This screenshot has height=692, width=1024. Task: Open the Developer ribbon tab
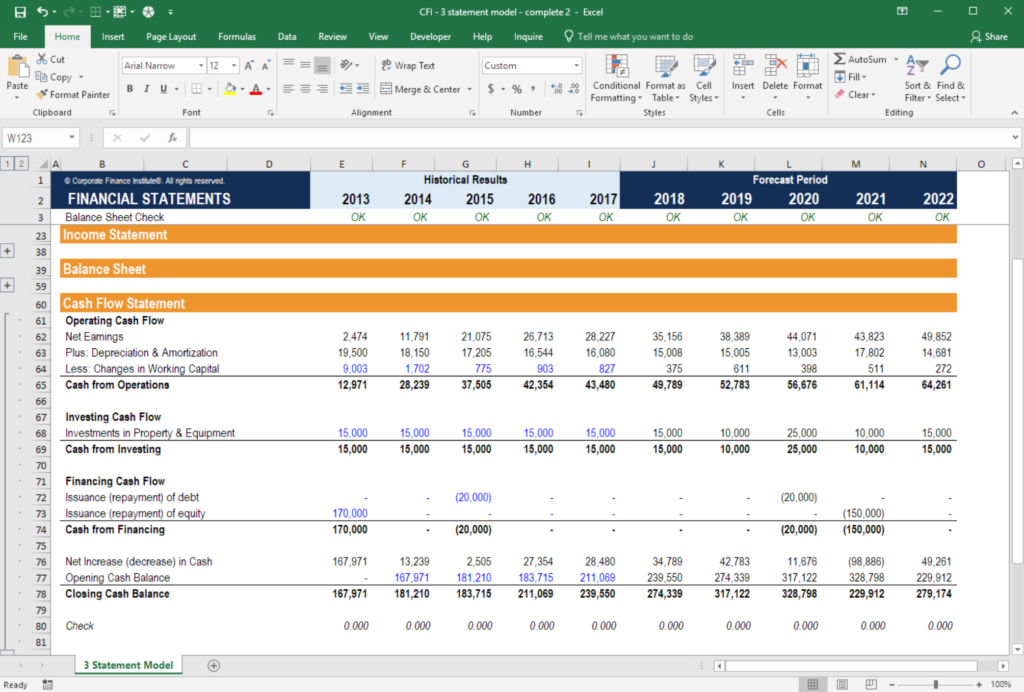(x=430, y=36)
